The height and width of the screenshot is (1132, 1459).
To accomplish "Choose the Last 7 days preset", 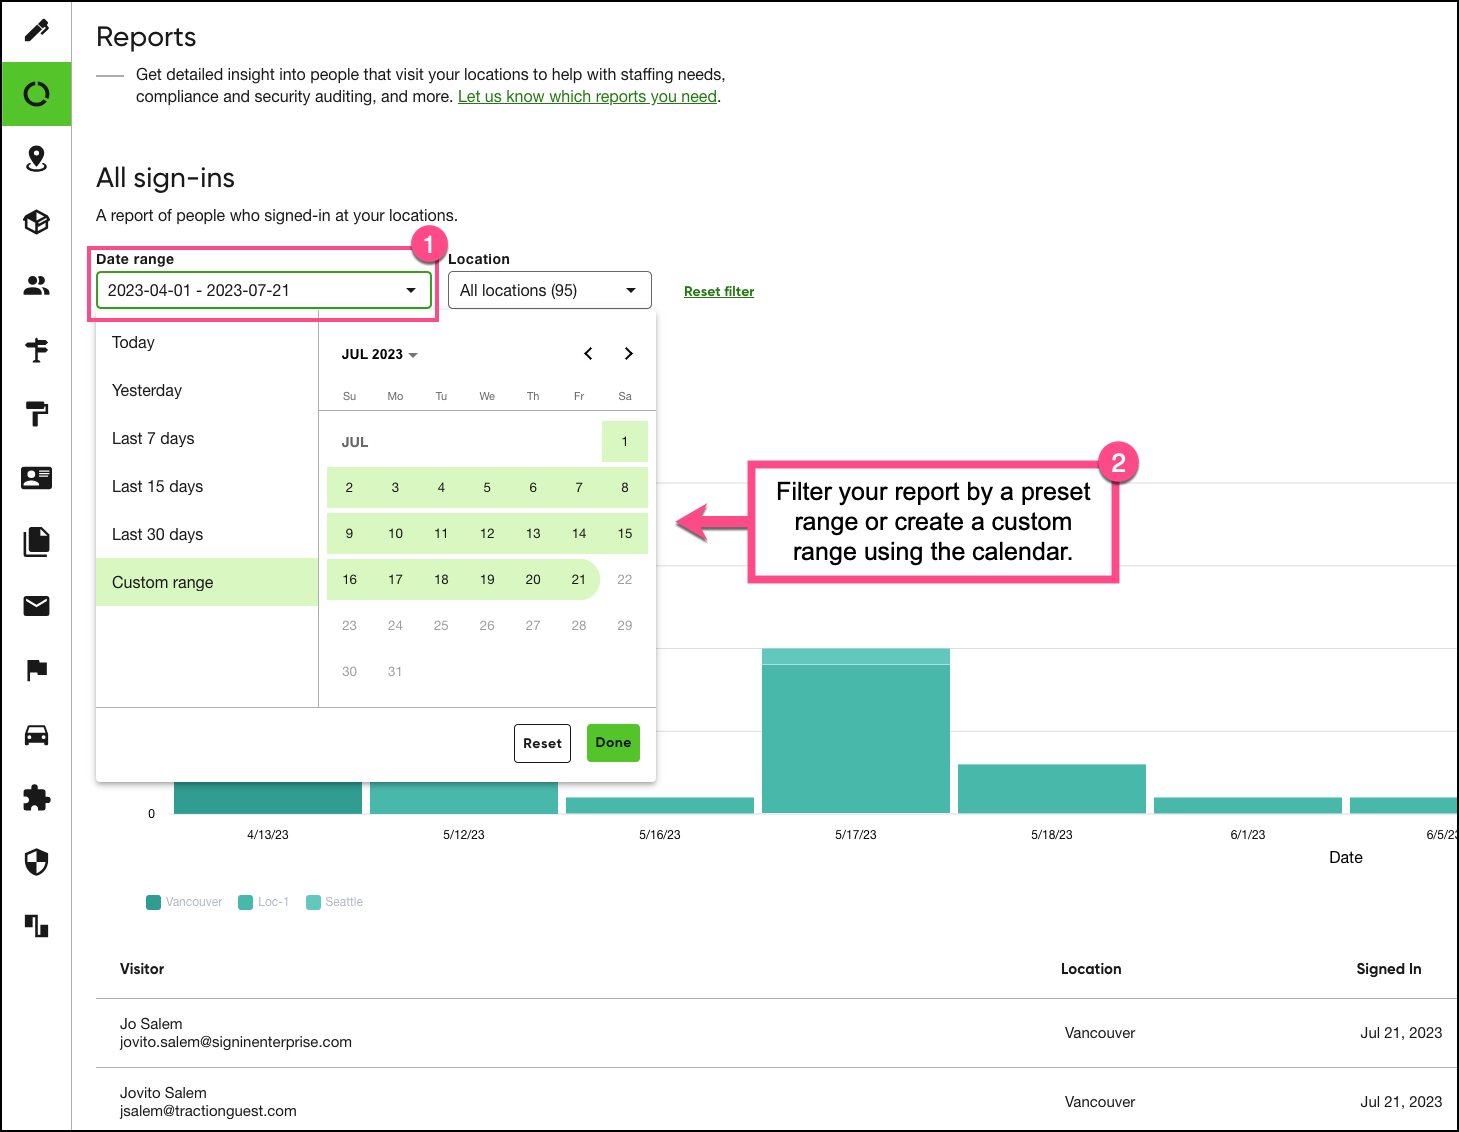I will [x=152, y=438].
